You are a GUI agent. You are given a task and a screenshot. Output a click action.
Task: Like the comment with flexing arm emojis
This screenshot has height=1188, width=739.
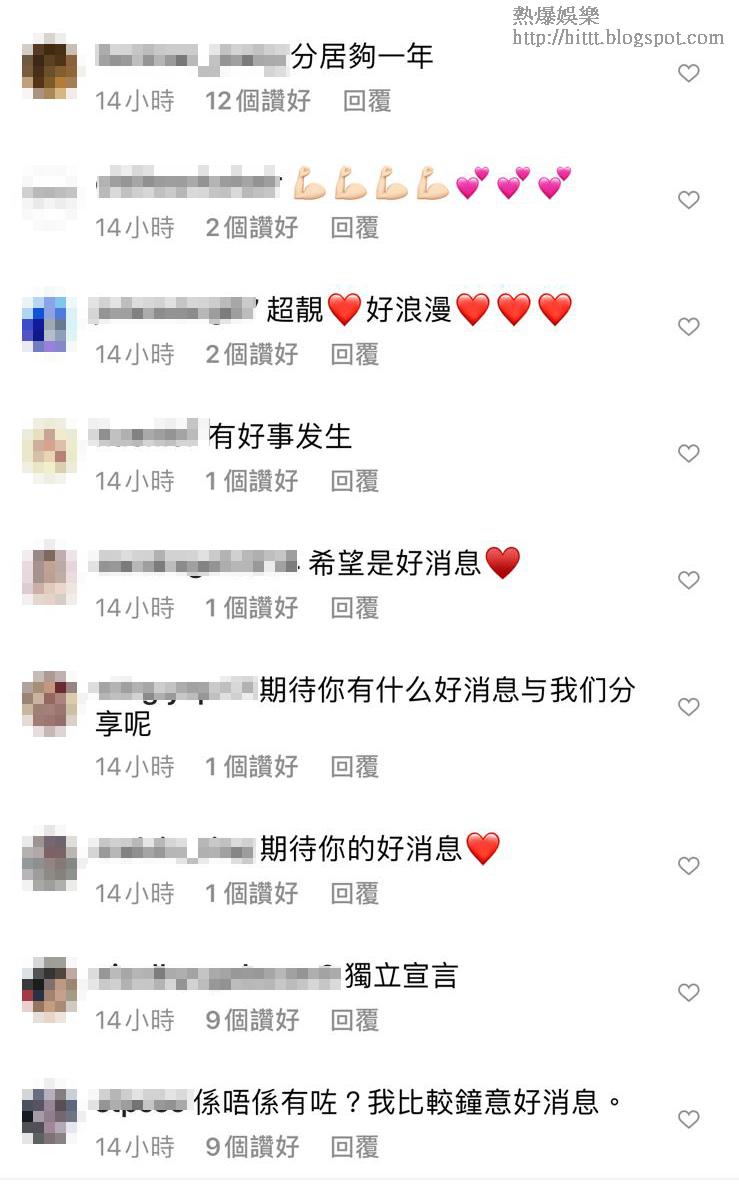688,200
